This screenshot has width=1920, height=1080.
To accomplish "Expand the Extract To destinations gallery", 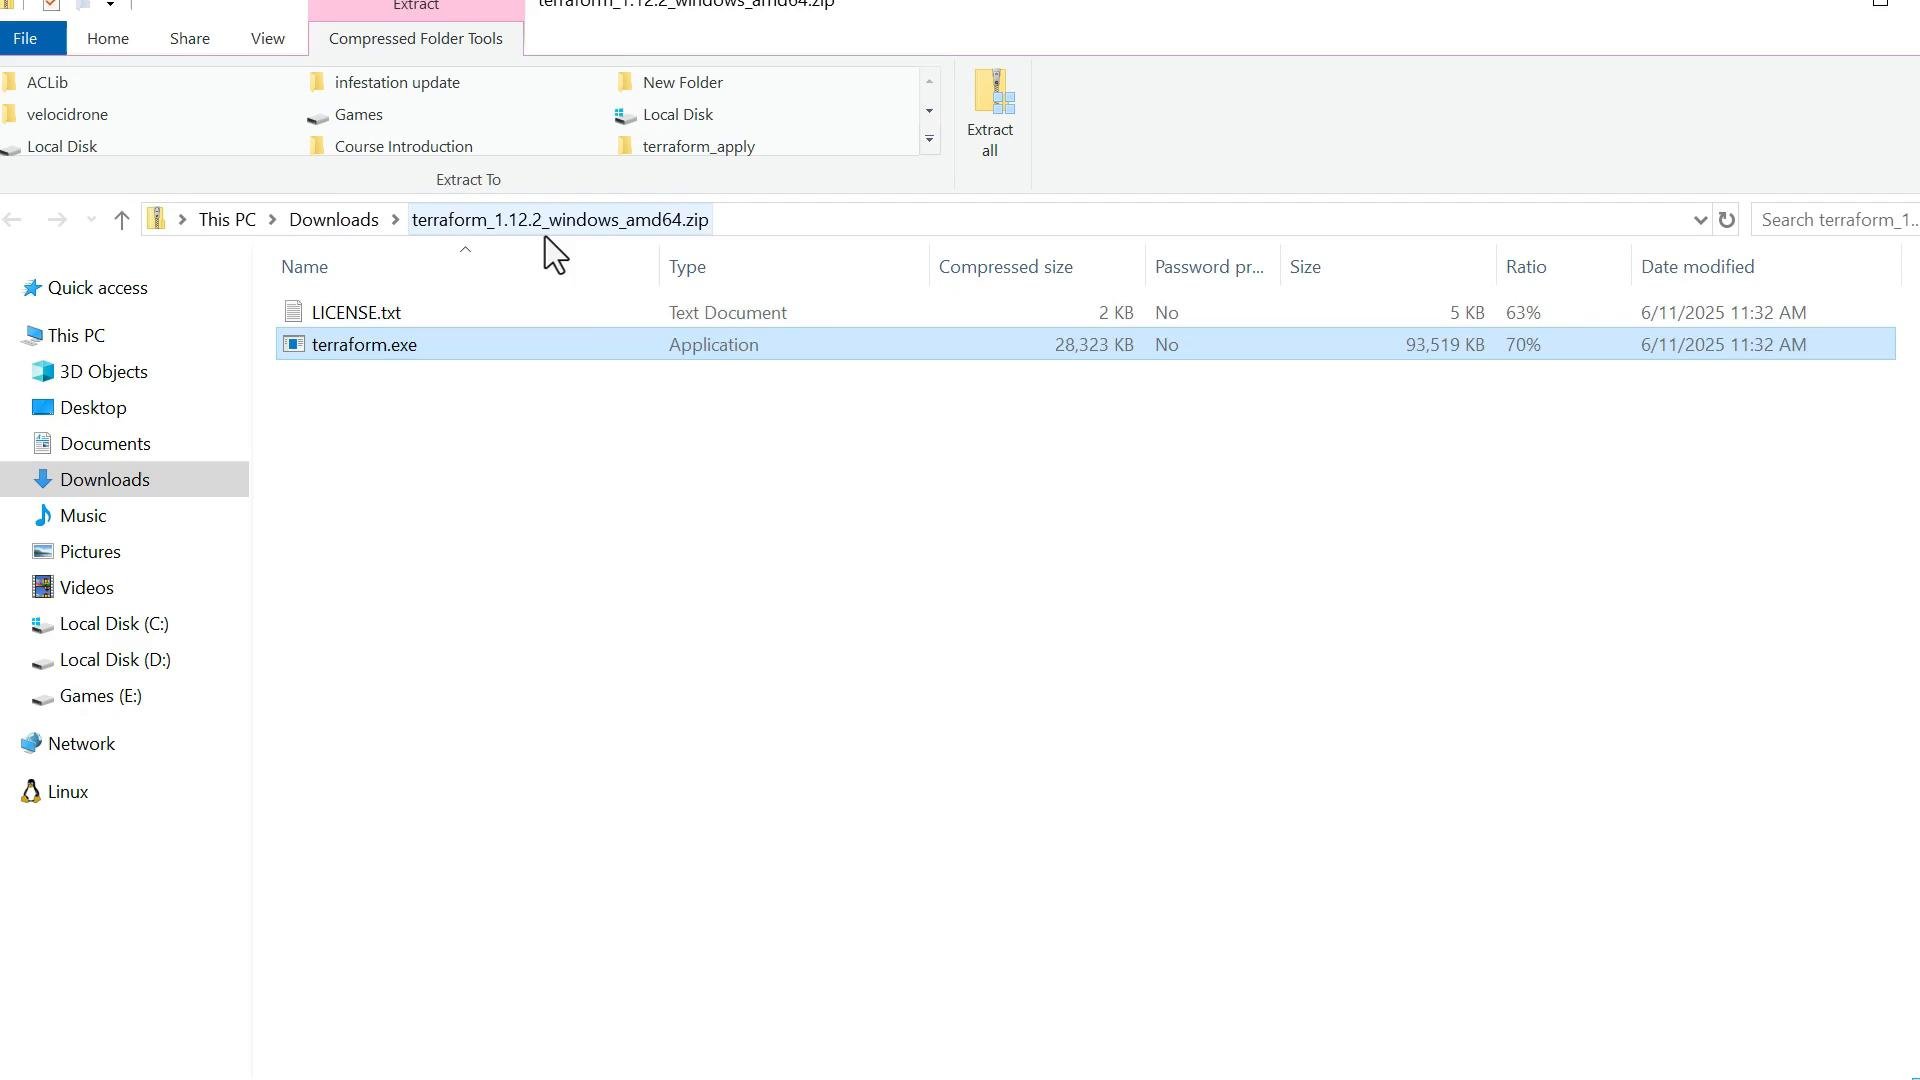I will pos(929,139).
